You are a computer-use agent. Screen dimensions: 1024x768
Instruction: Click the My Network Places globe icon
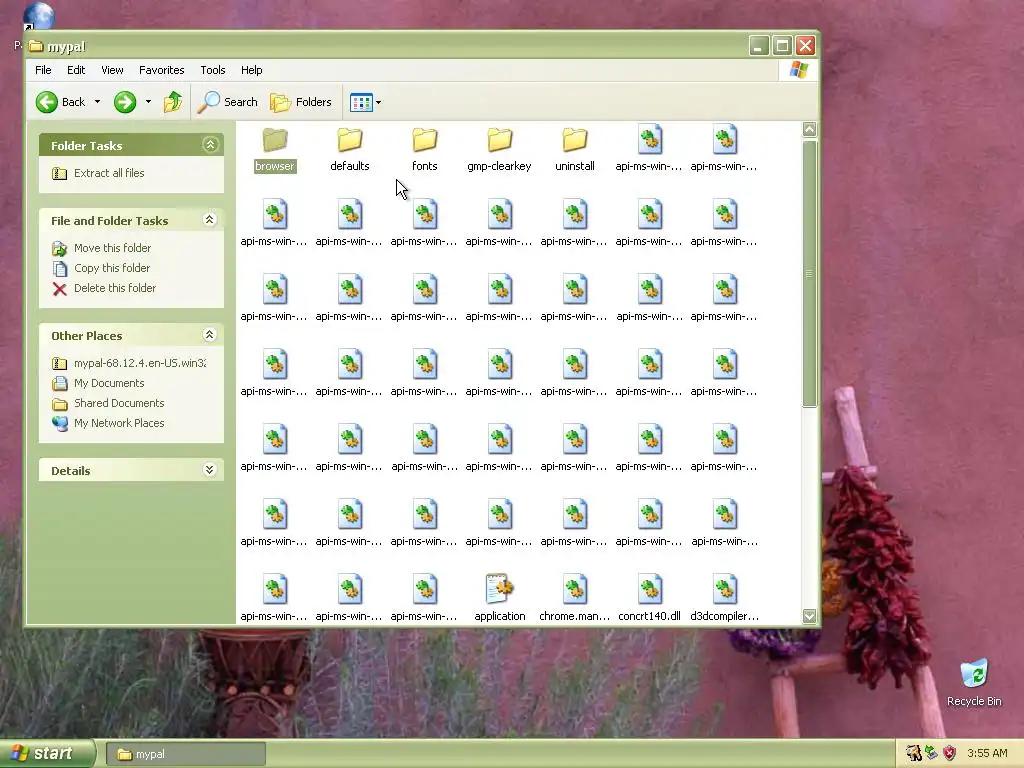59,423
